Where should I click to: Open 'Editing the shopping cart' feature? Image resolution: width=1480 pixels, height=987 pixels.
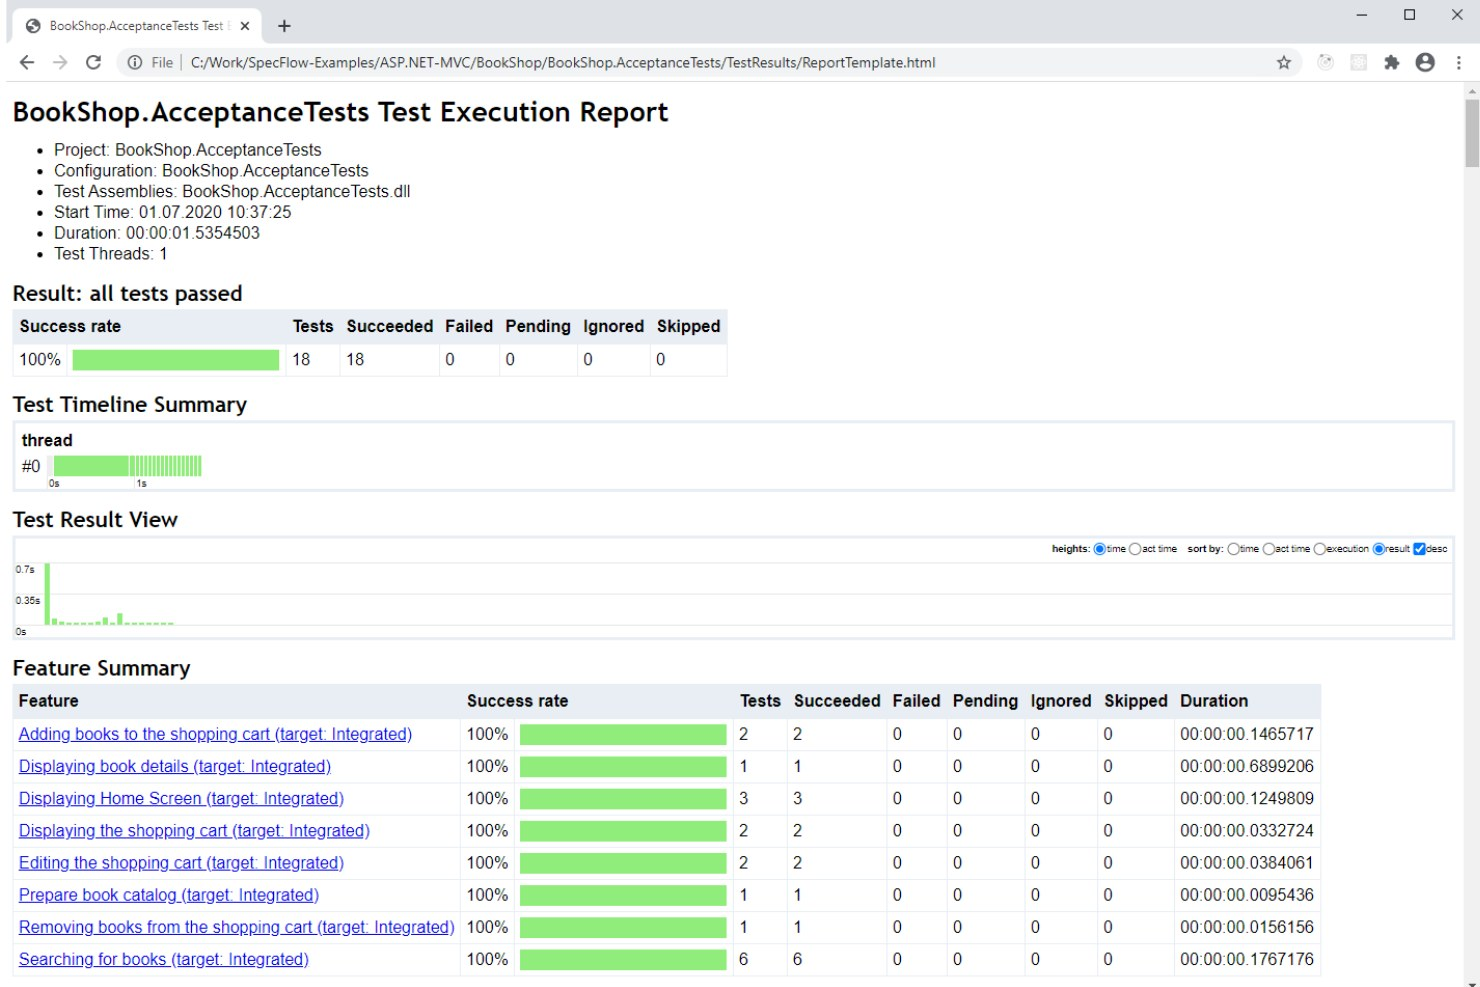click(x=181, y=862)
